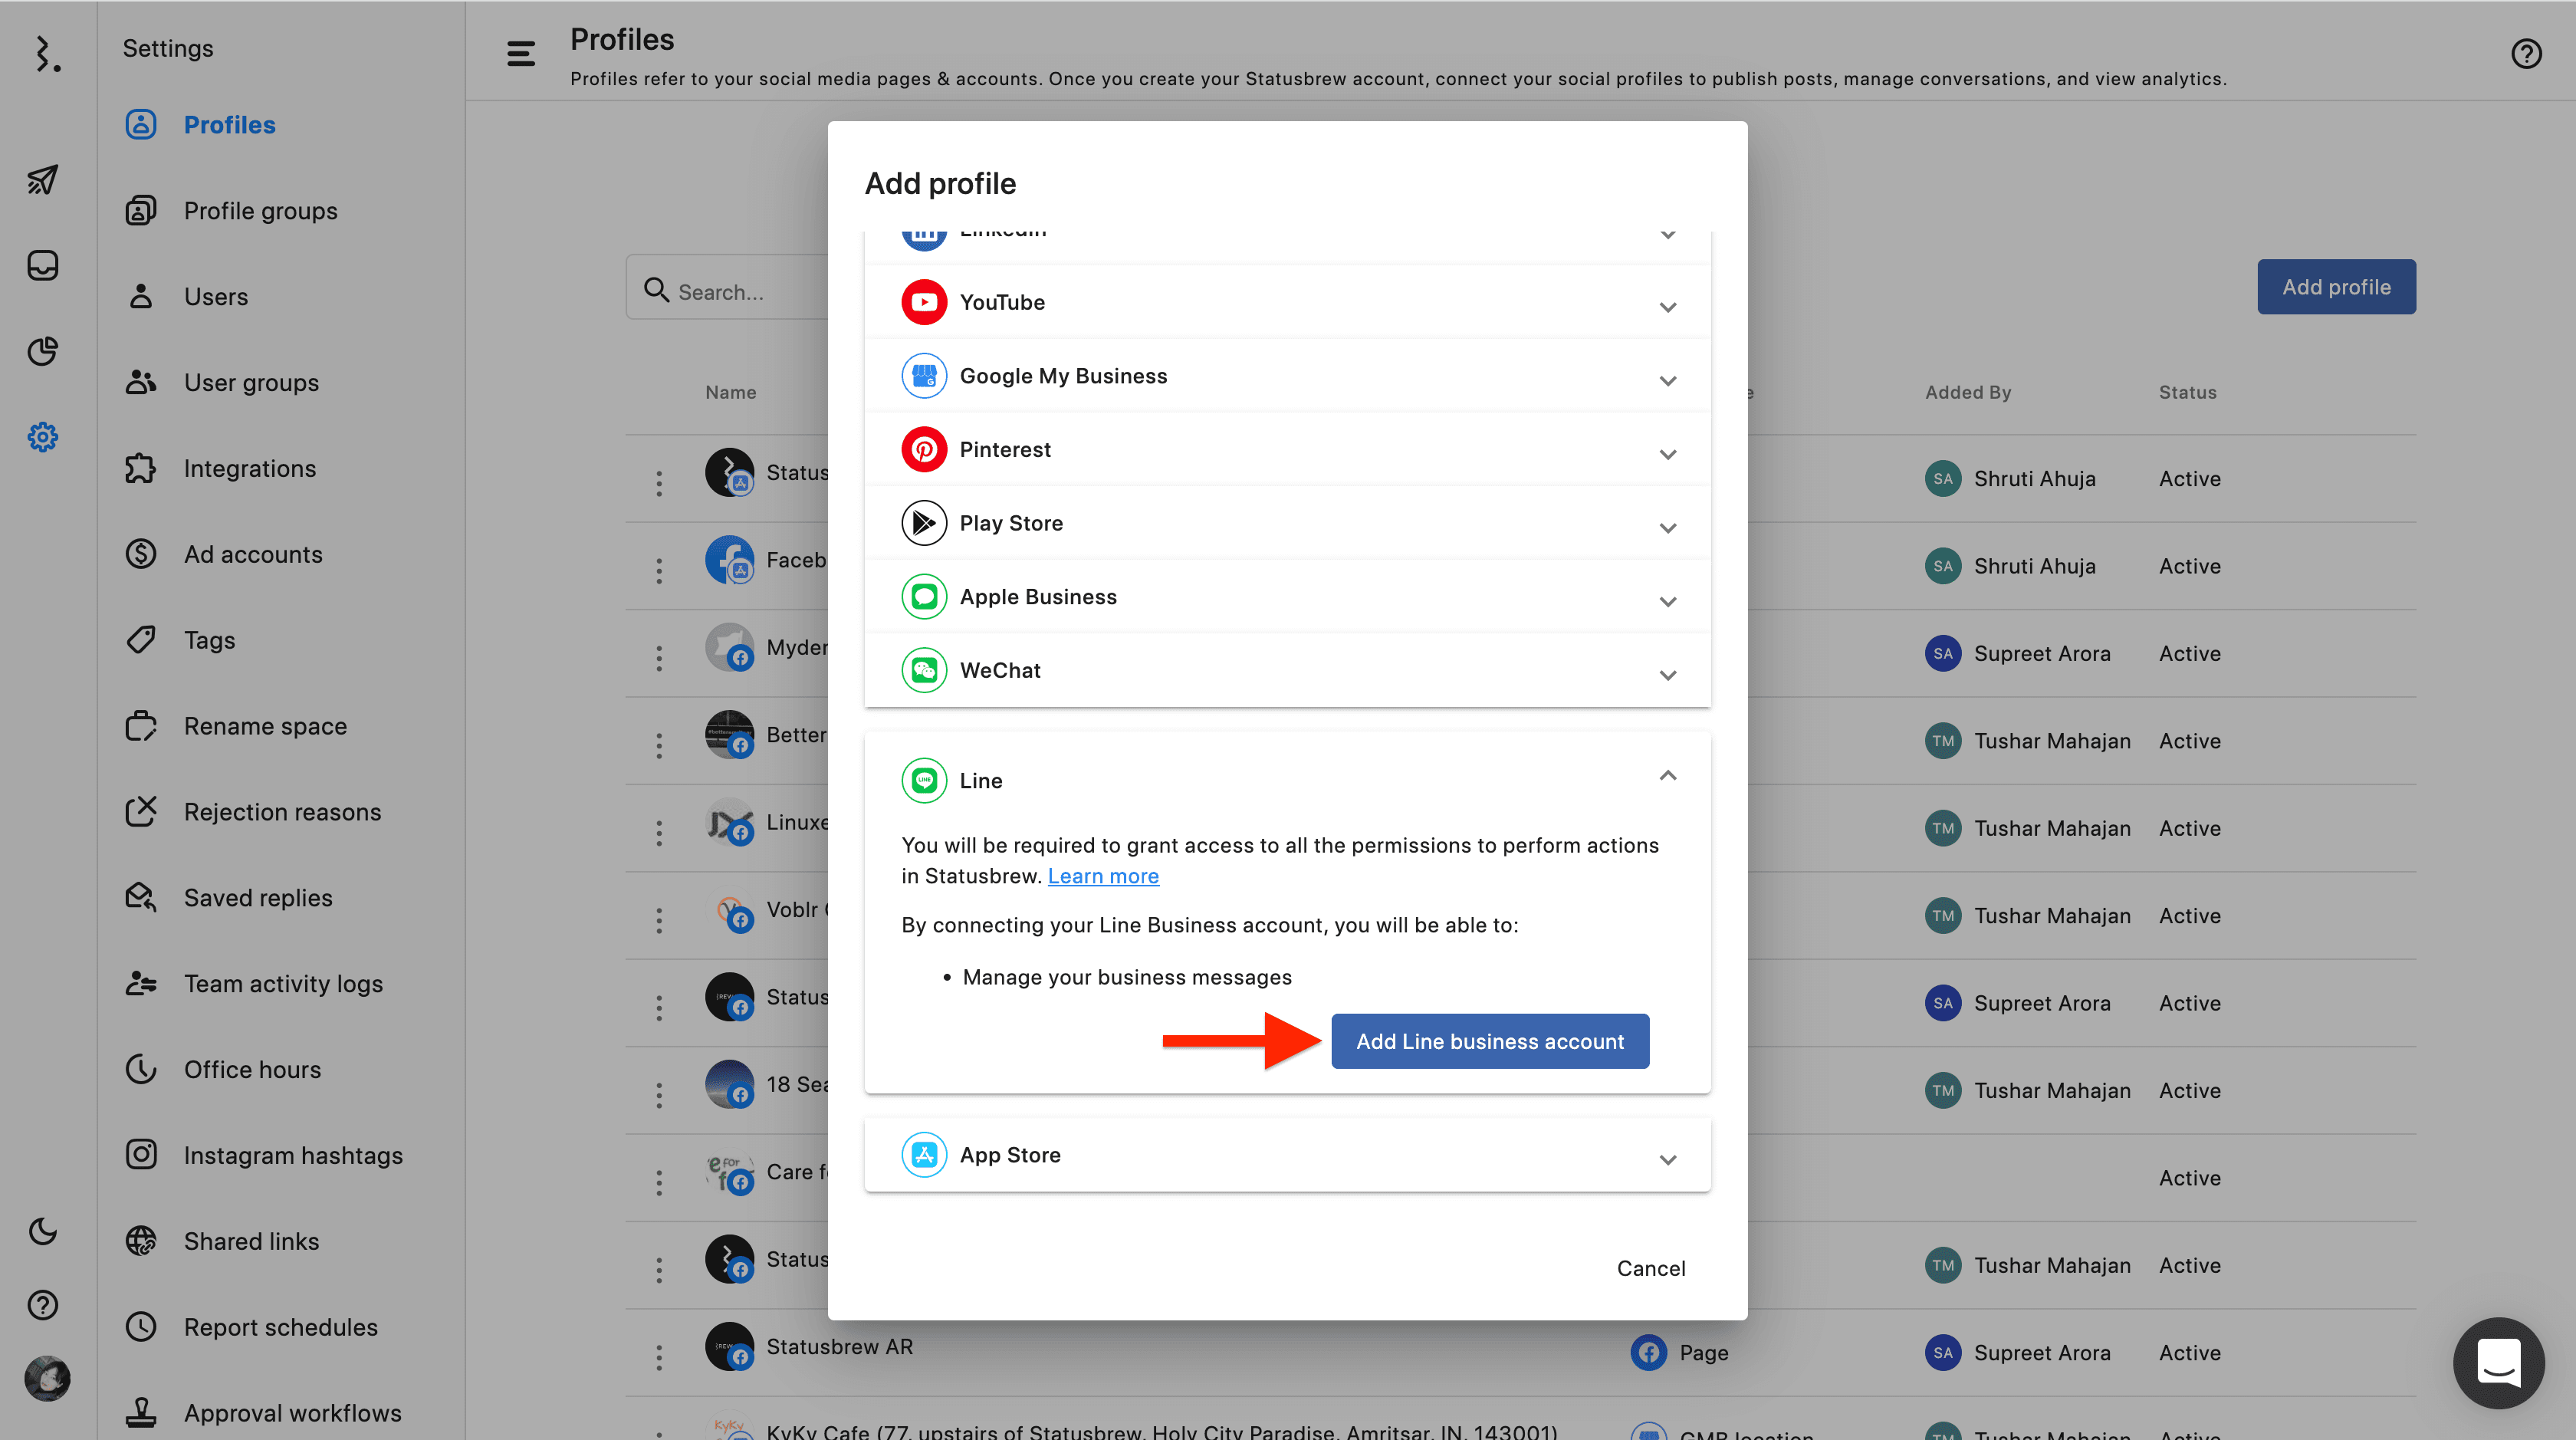
Task: Open the Engage inbox icon
Action: 43,265
